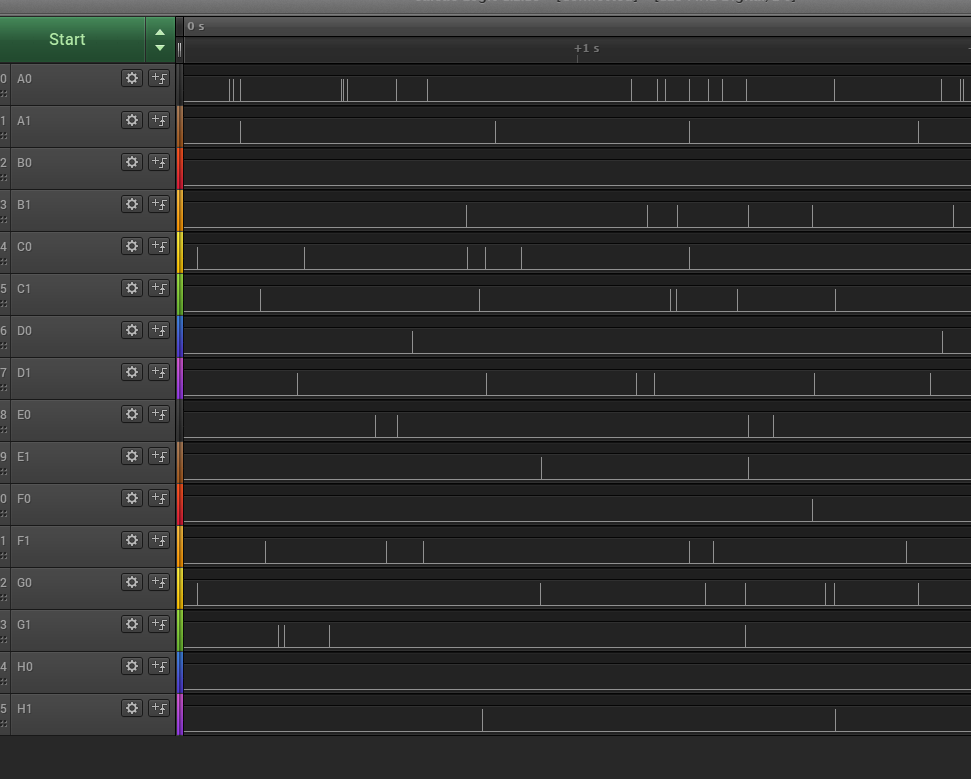Image resolution: width=971 pixels, height=779 pixels.
Task: Open channel D0 settings gear
Action: tap(132, 330)
